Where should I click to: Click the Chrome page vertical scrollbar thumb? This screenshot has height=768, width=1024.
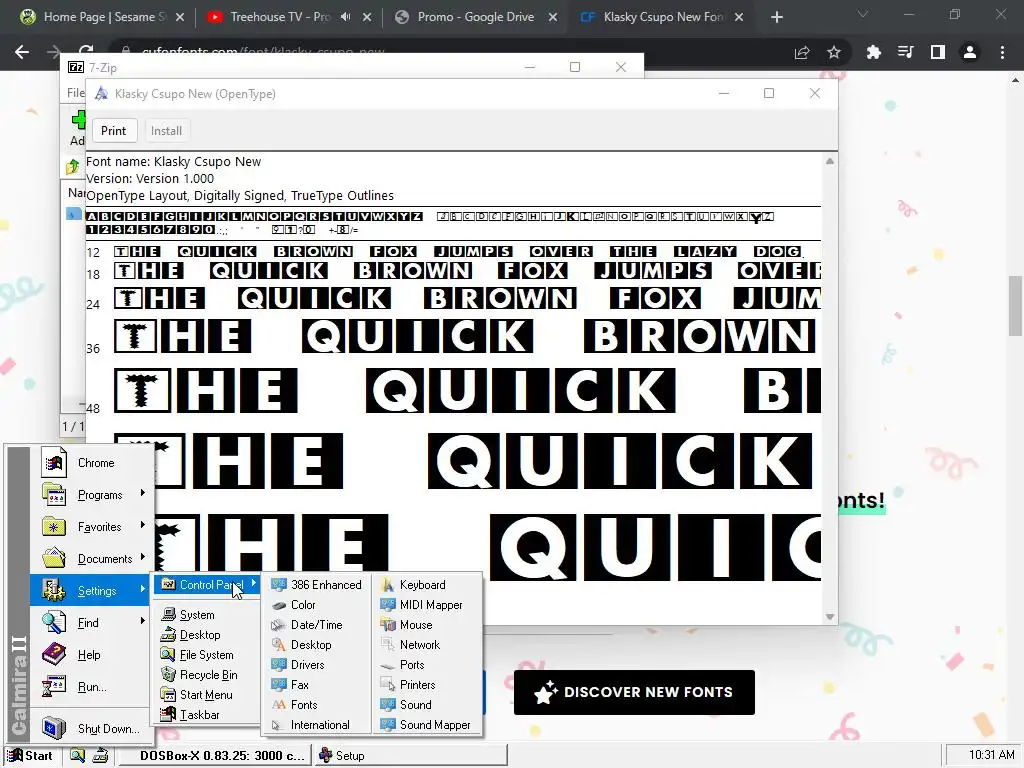point(1015,305)
